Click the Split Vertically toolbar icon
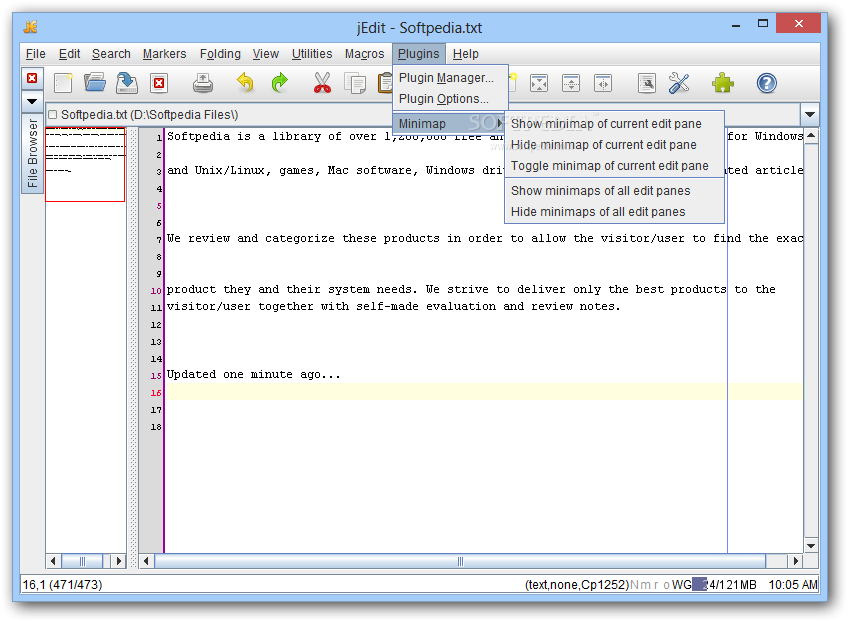 [x=602, y=83]
